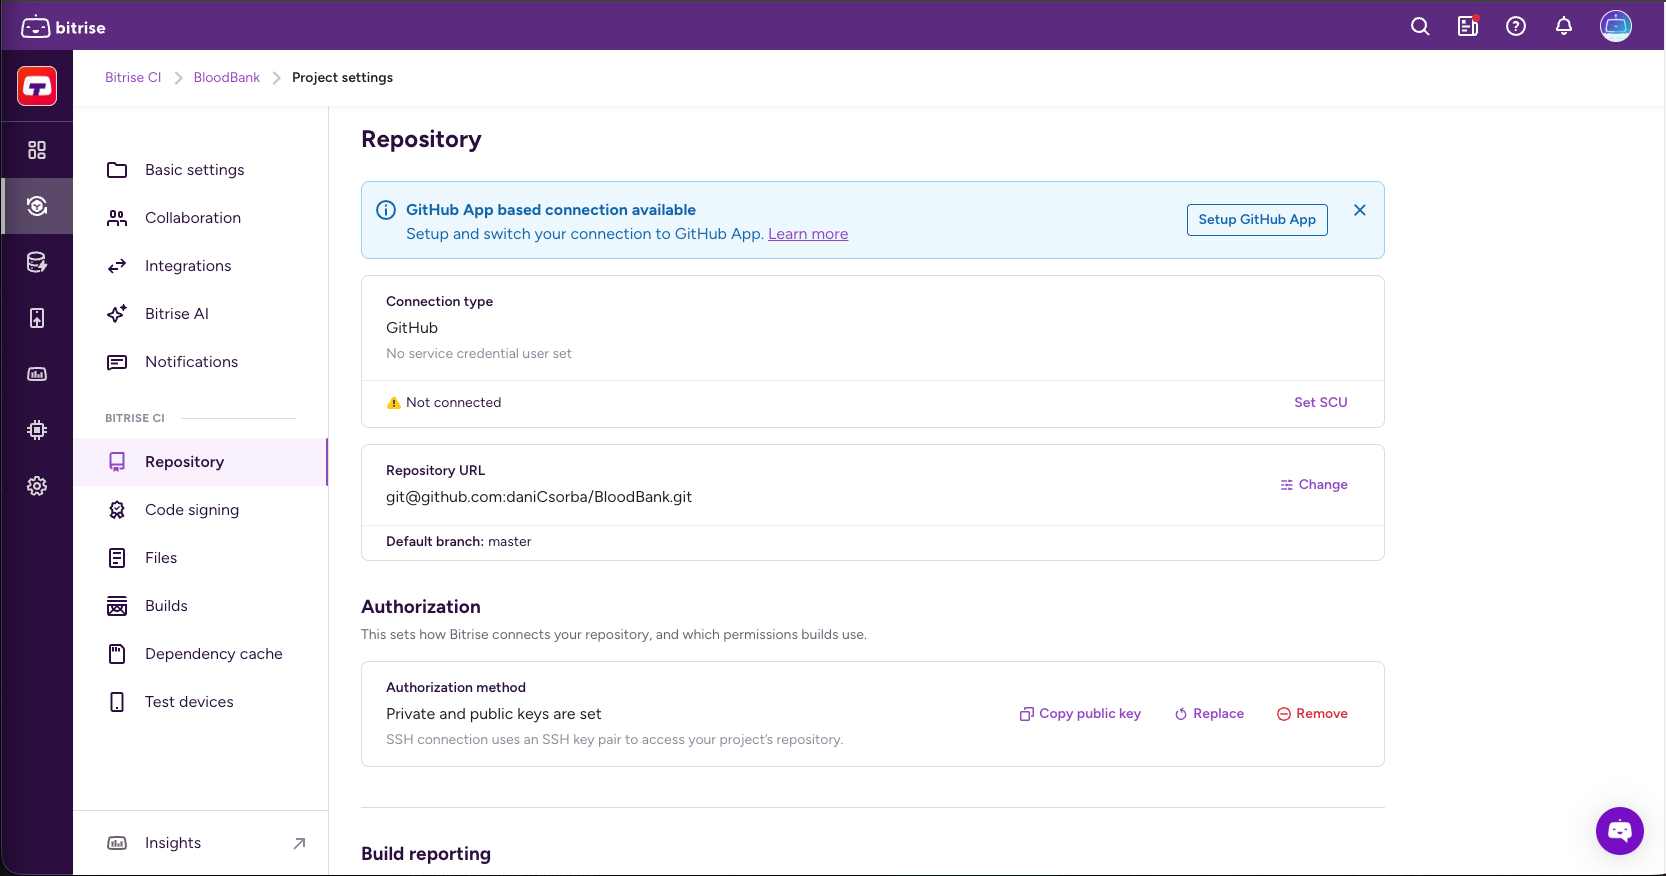Open Basic settings
Viewport: 1666px width, 876px height.
[201, 170]
